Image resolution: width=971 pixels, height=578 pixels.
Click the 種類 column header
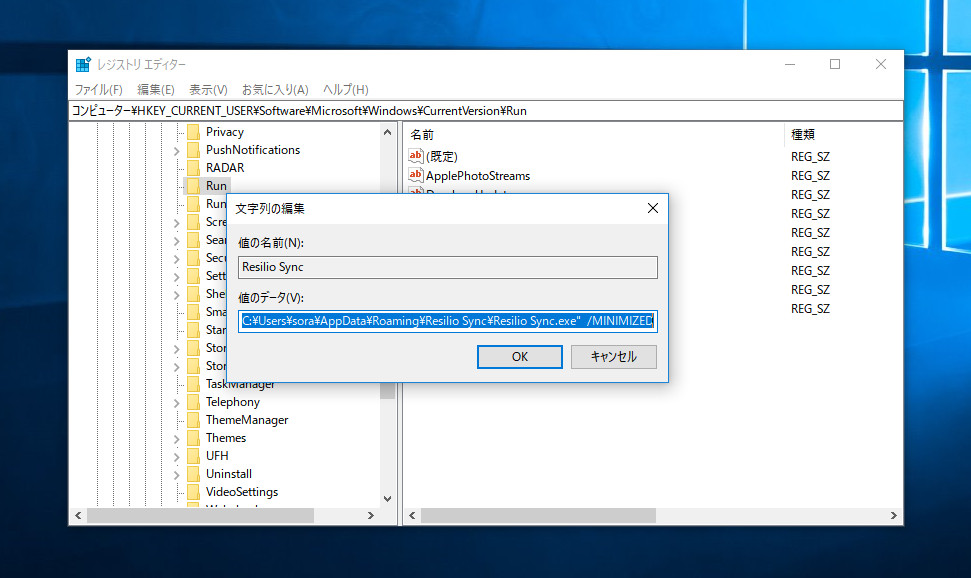pos(803,134)
